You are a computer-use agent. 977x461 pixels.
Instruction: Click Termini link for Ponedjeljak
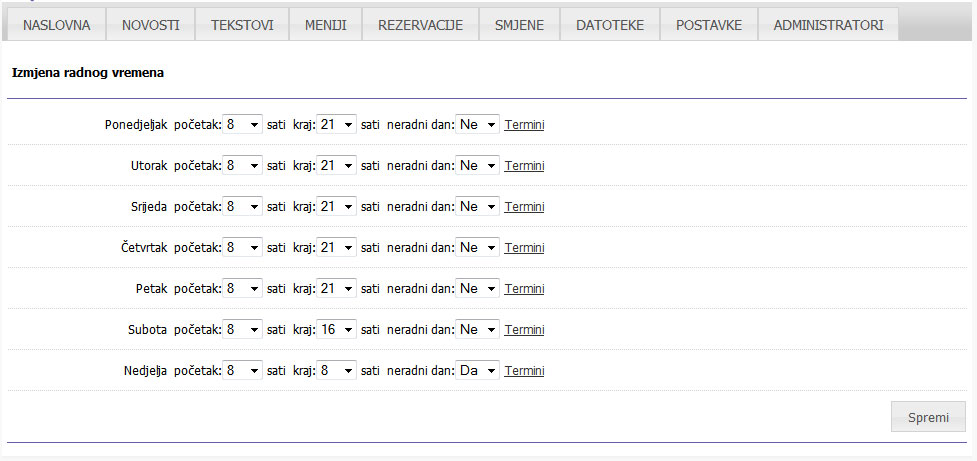click(x=524, y=125)
